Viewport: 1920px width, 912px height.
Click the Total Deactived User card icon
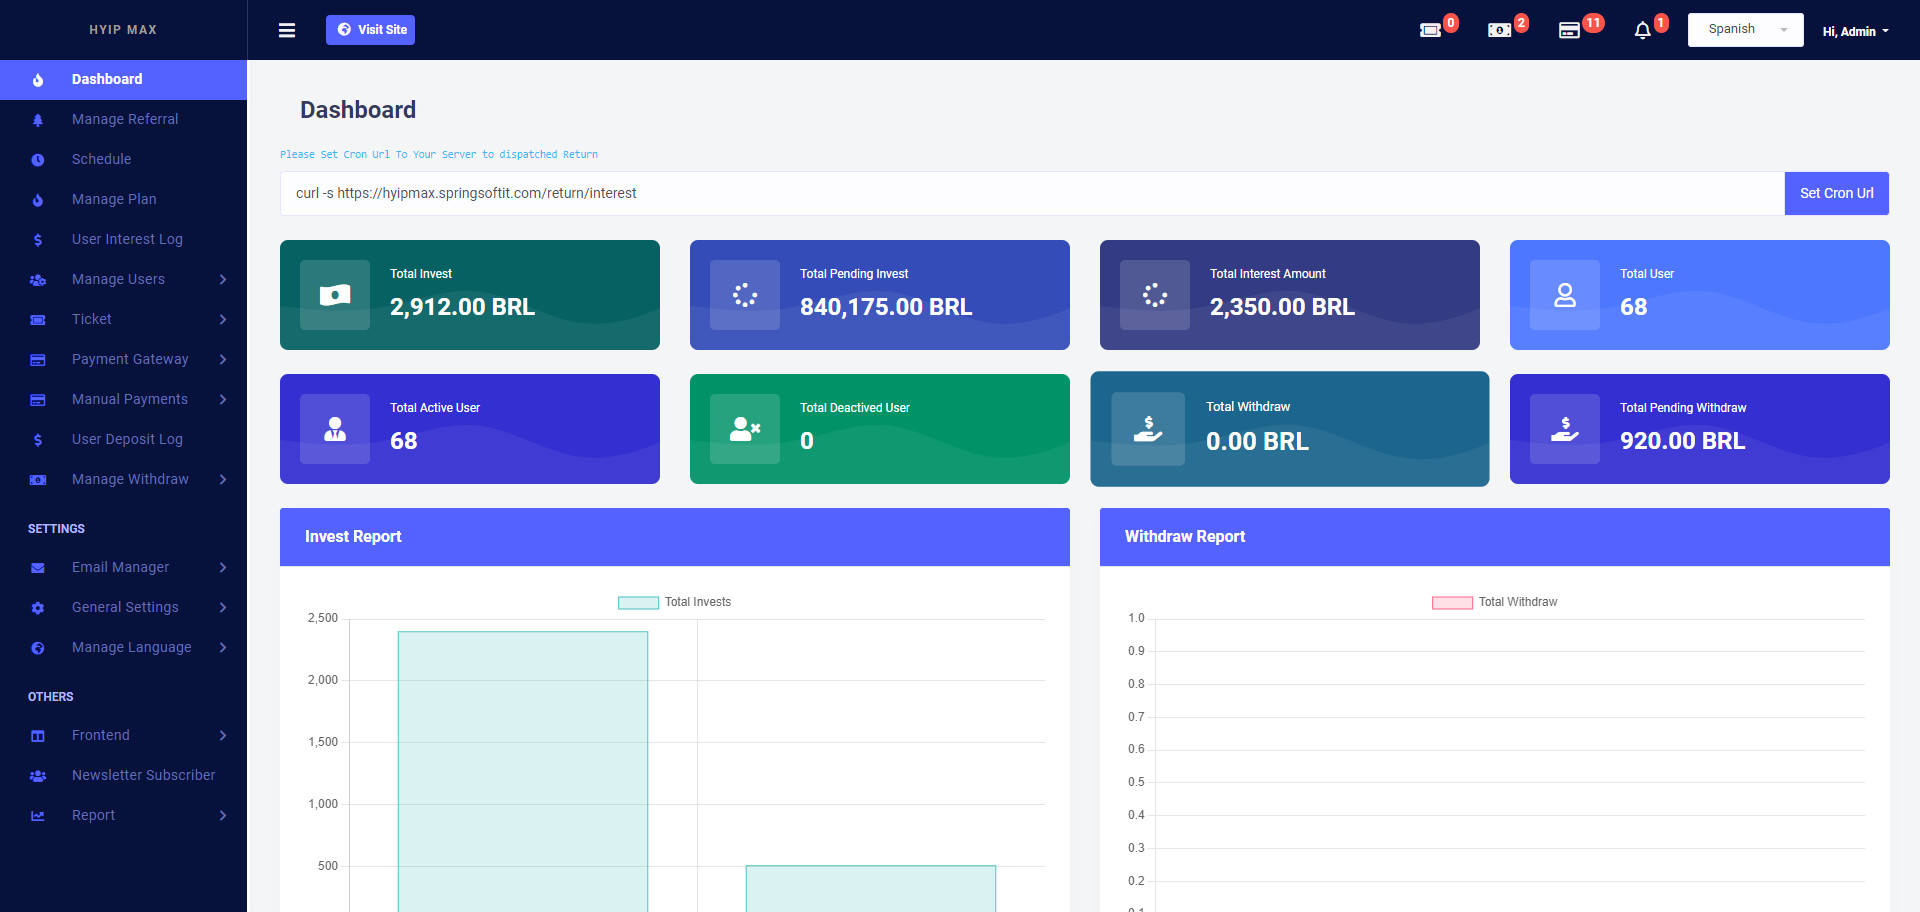pyautogui.click(x=745, y=429)
